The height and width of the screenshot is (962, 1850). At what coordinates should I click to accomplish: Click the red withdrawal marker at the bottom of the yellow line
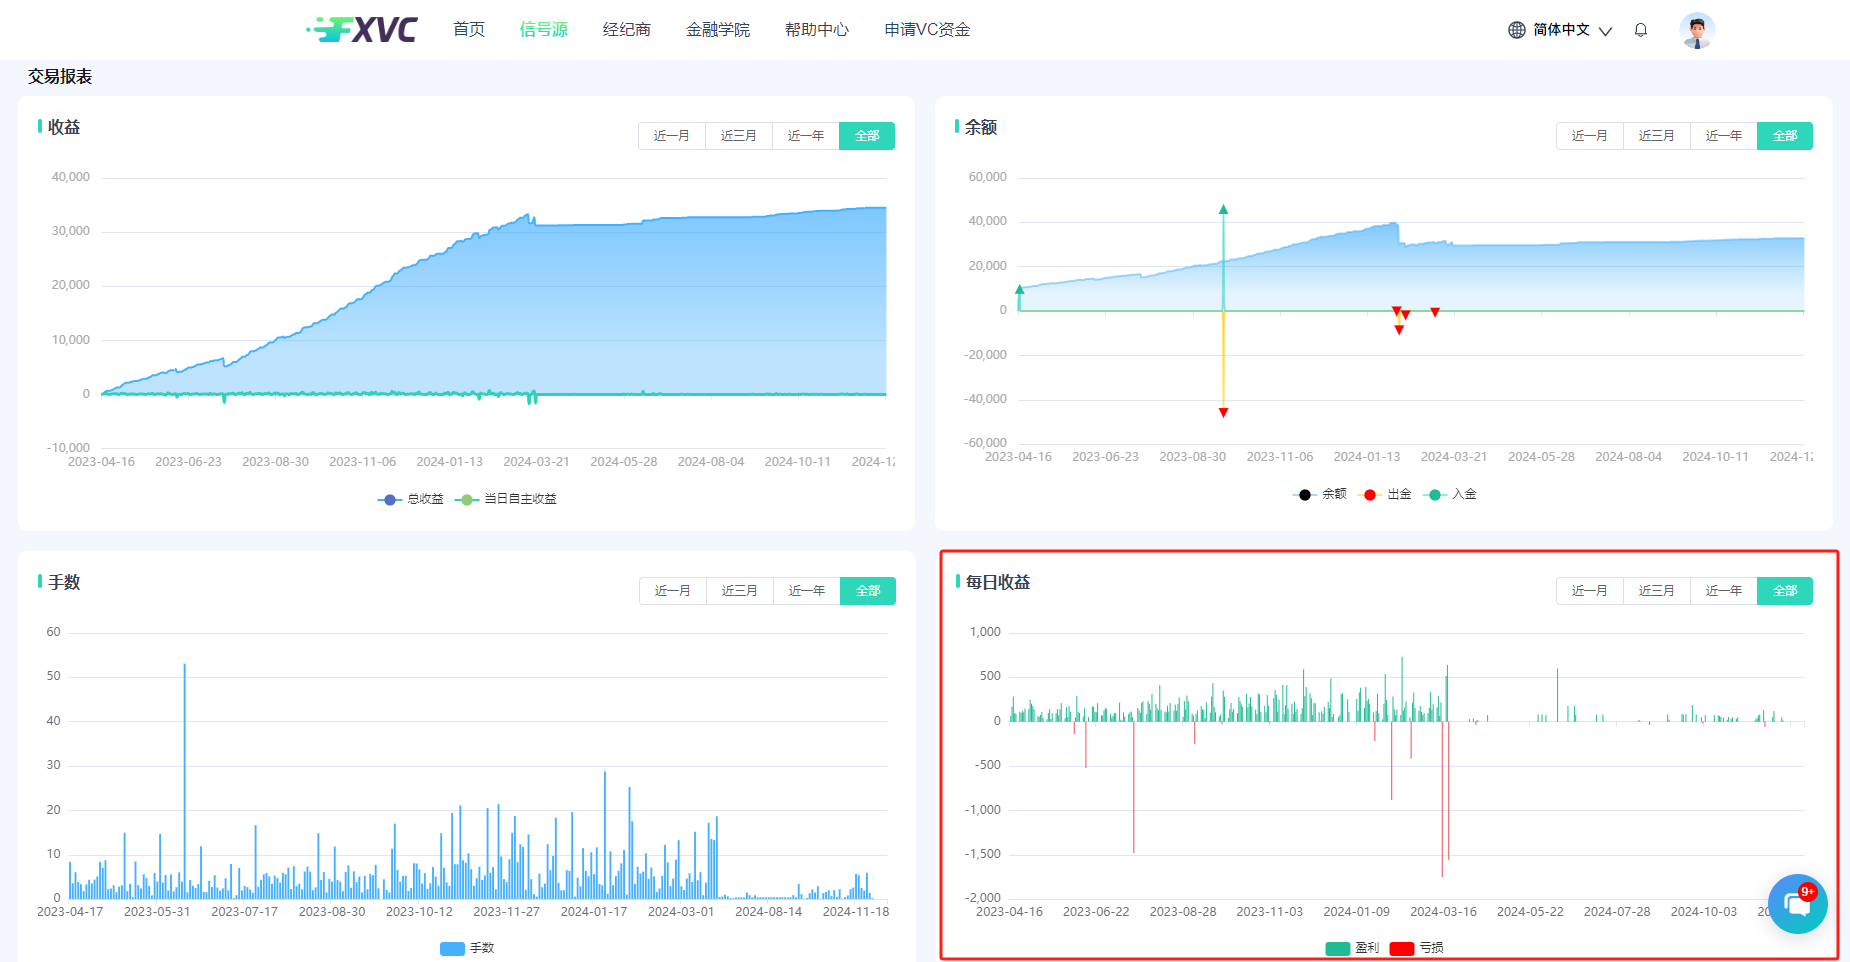1223,412
